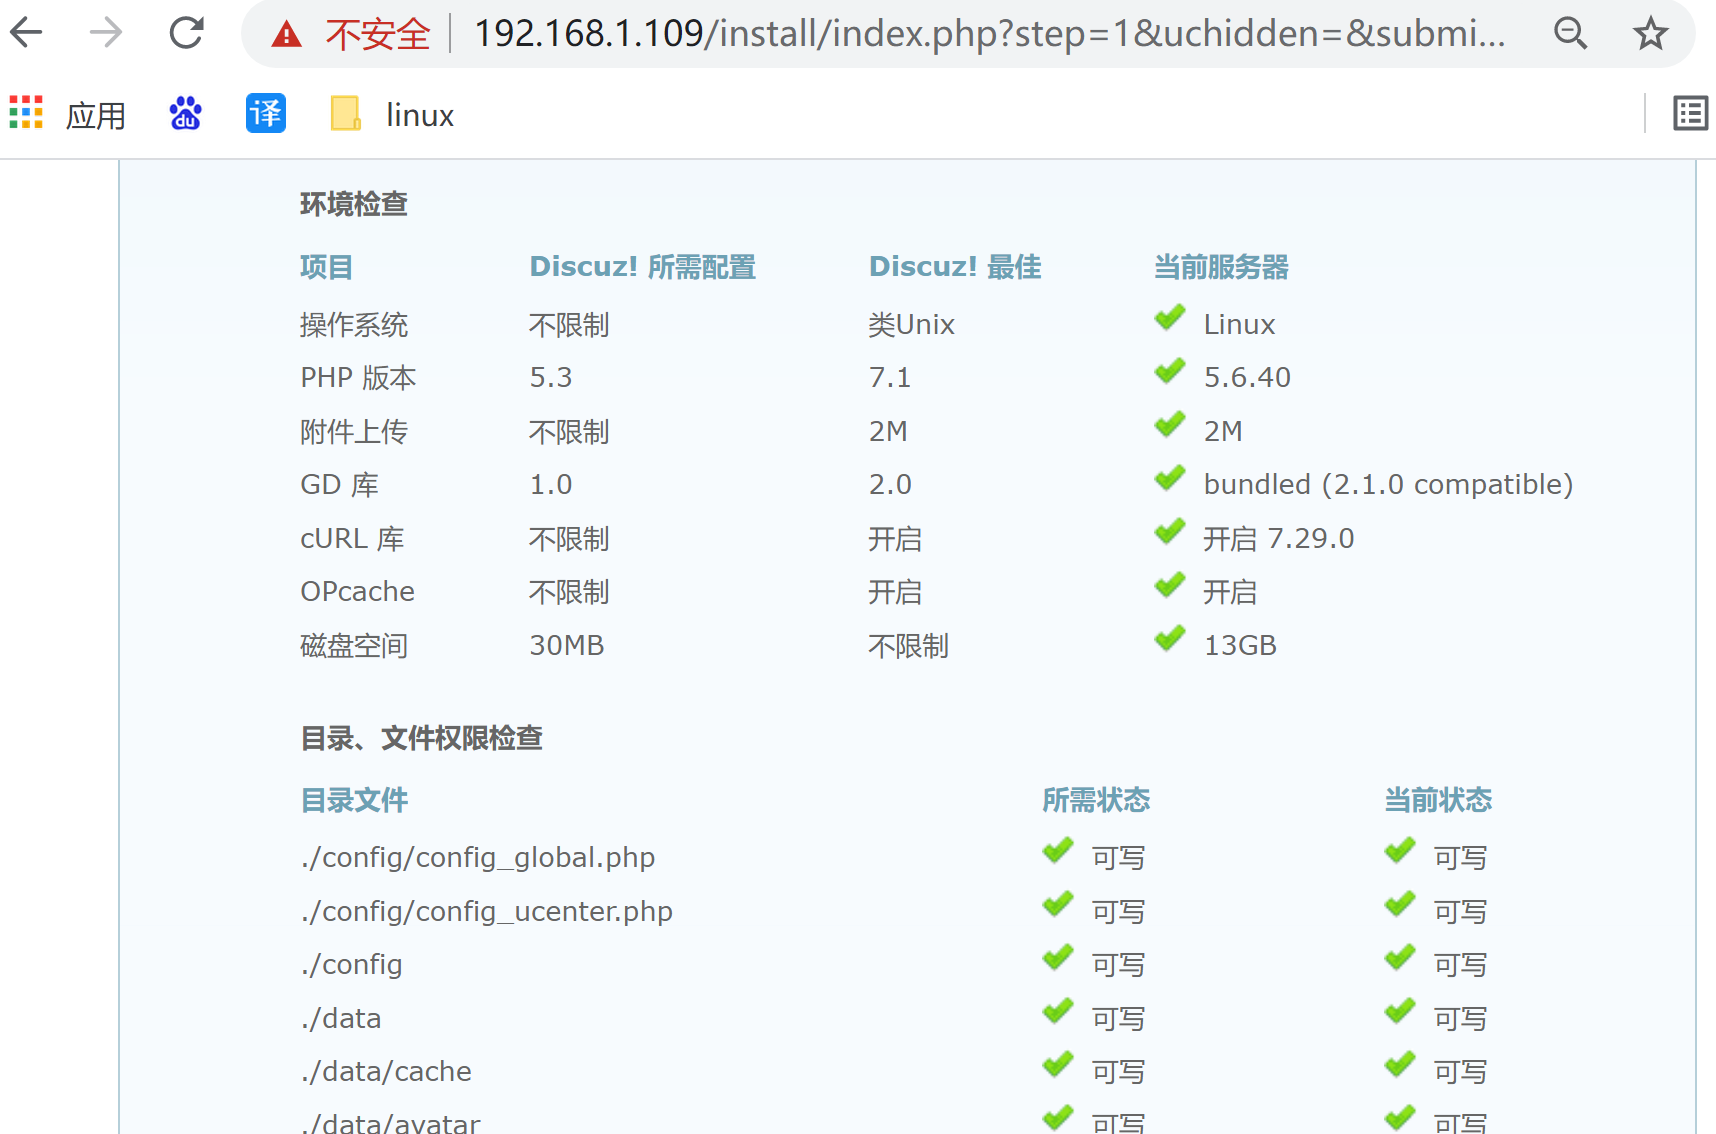
Task: Open the linux bookmarks folder
Action: click(x=392, y=114)
